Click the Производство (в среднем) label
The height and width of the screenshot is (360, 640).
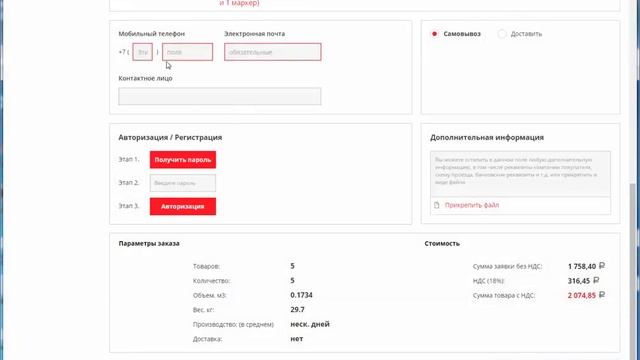(x=233, y=324)
